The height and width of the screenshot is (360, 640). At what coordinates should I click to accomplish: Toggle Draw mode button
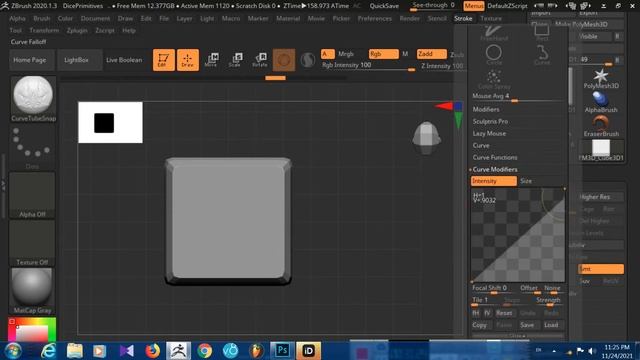tap(188, 60)
